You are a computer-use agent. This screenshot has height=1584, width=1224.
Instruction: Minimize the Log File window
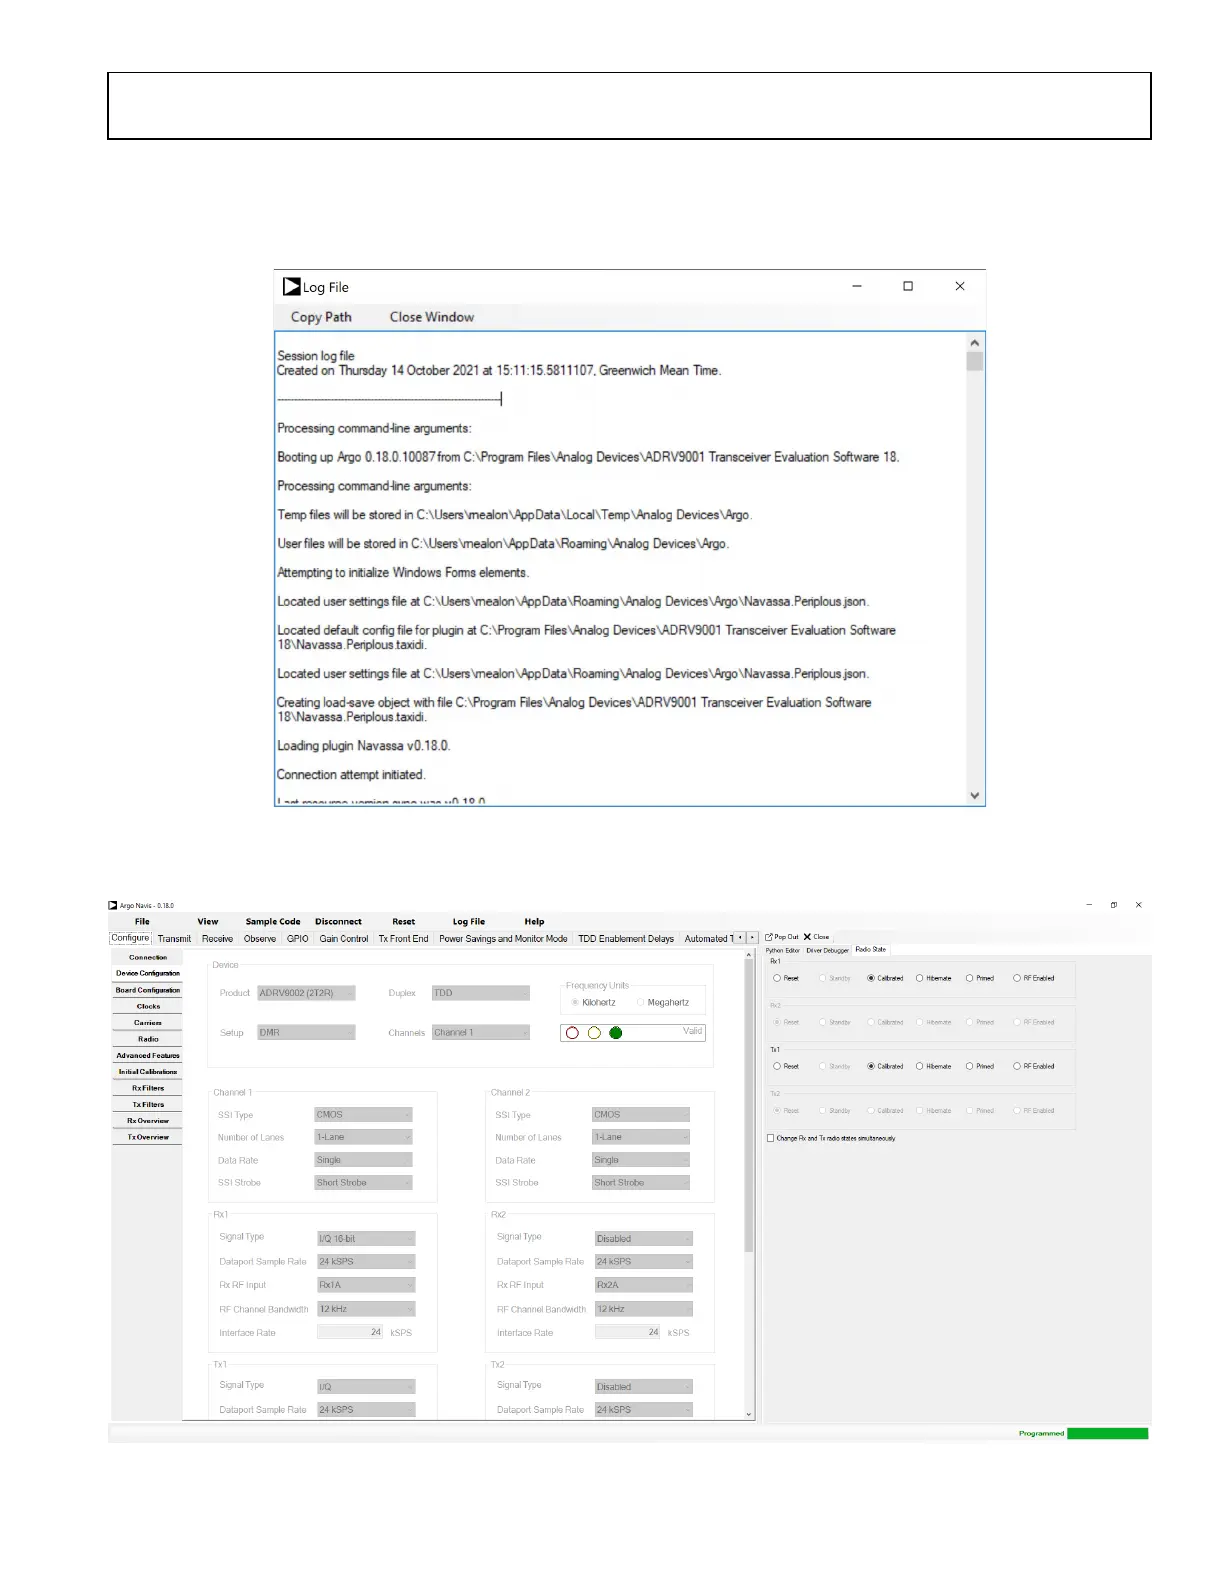[x=857, y=286]
